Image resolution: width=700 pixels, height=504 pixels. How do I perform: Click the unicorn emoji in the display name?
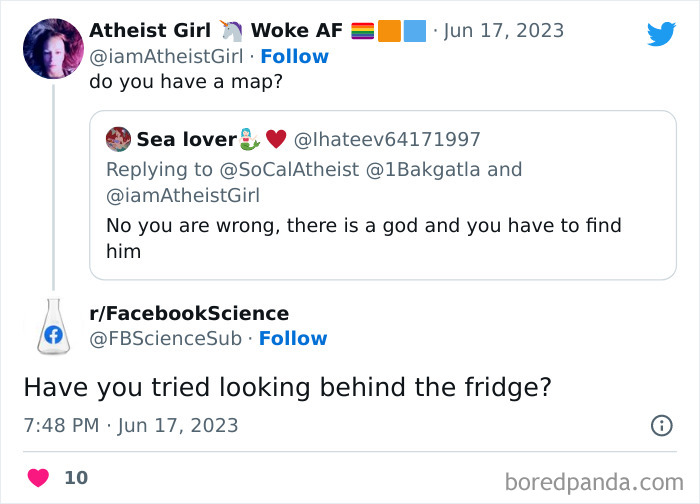pos(235,30)
